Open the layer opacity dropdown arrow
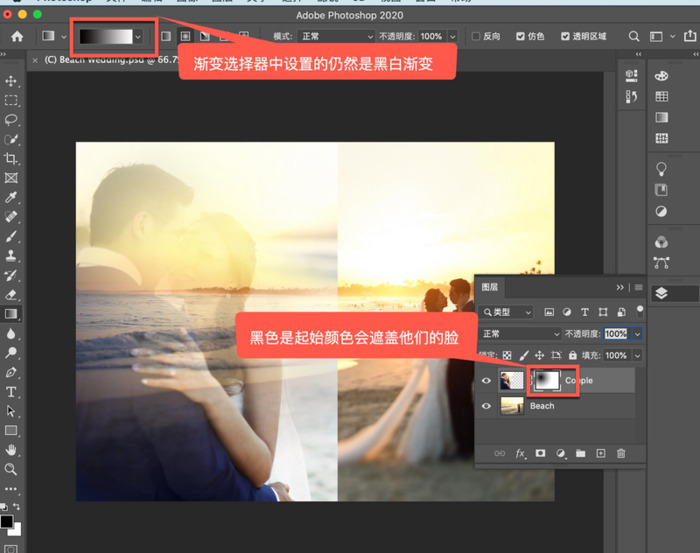This screenshot has height=553, width=700. pyautogui.click(x=638, y=334)
